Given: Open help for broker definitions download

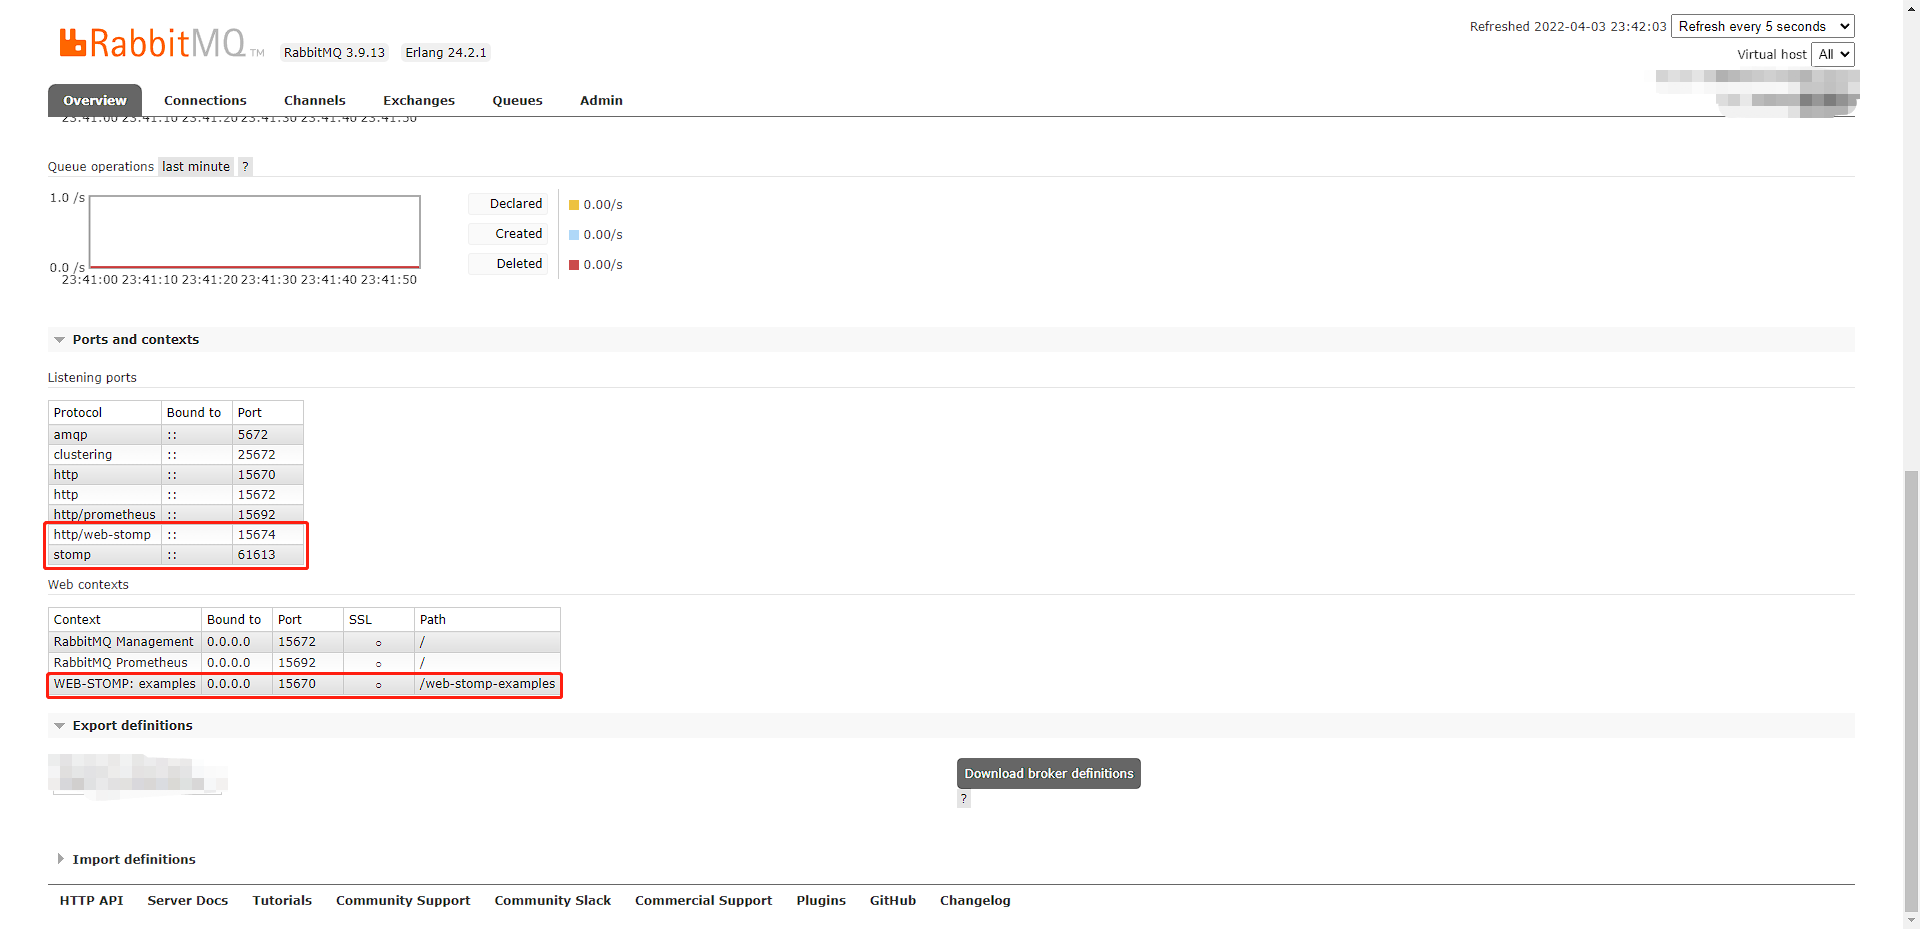Looking at the screenshot, I should (x=964, y=798).
